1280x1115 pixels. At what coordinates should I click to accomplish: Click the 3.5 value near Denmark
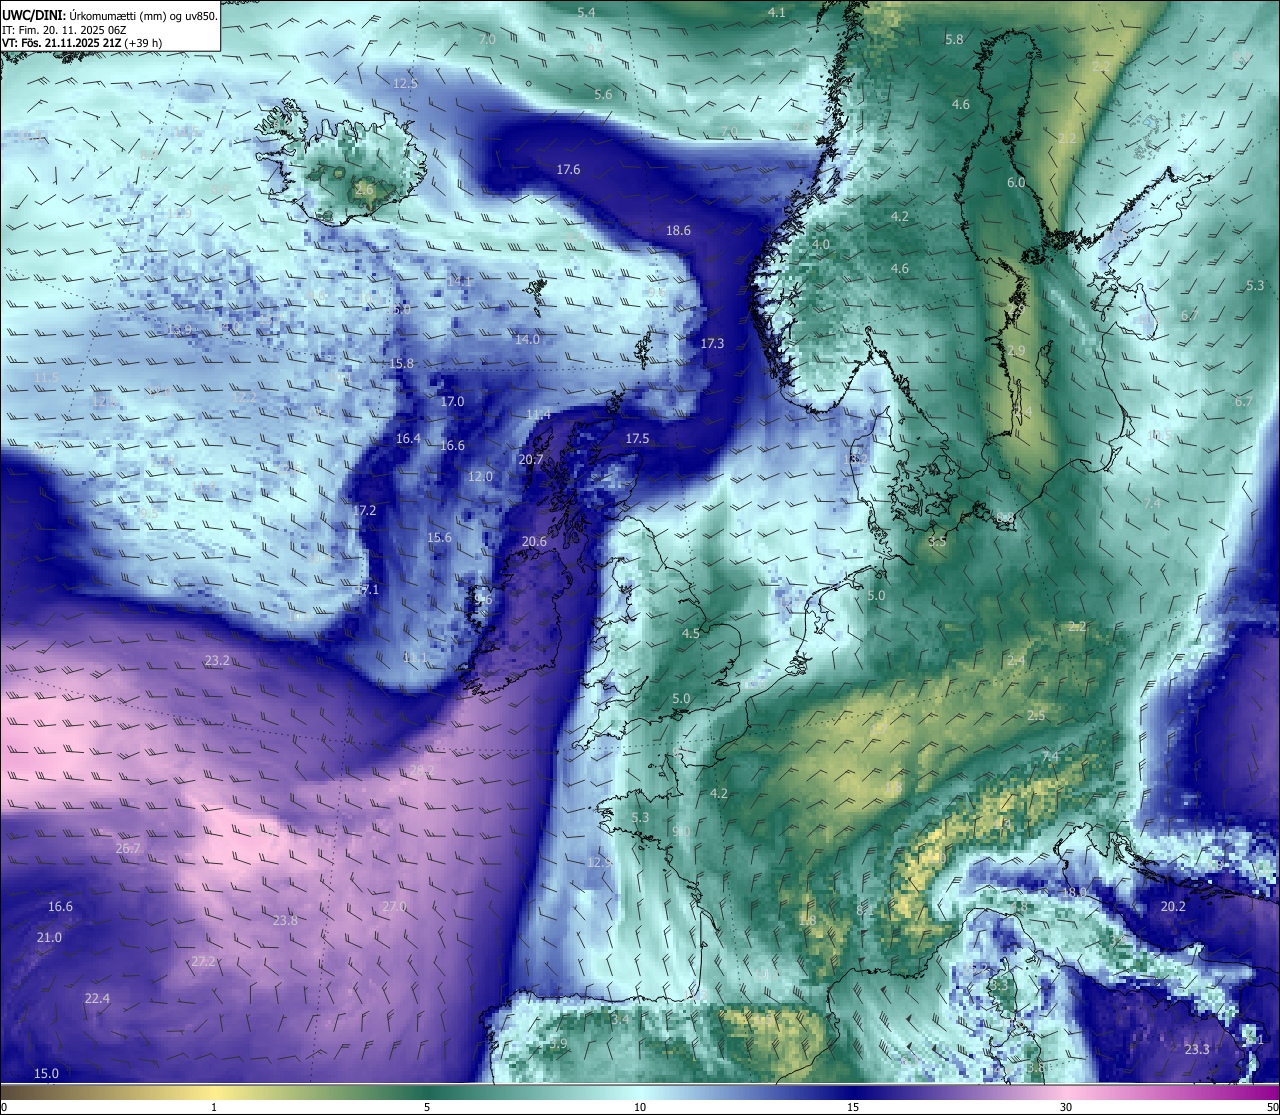937,541
